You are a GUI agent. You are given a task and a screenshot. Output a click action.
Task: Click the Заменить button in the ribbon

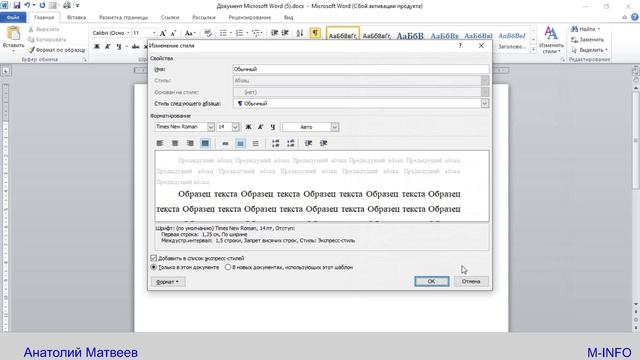click(x=587, y=40)
